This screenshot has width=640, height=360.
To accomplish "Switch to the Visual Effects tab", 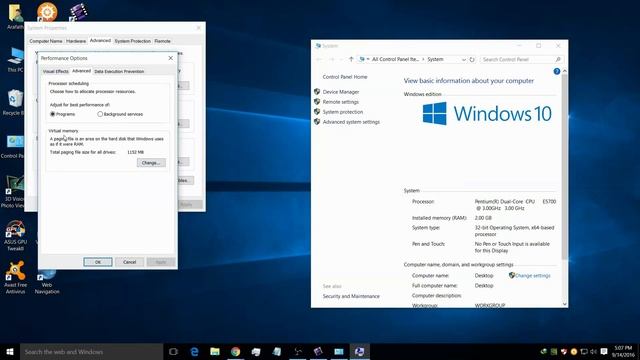I will coord(56,71).
